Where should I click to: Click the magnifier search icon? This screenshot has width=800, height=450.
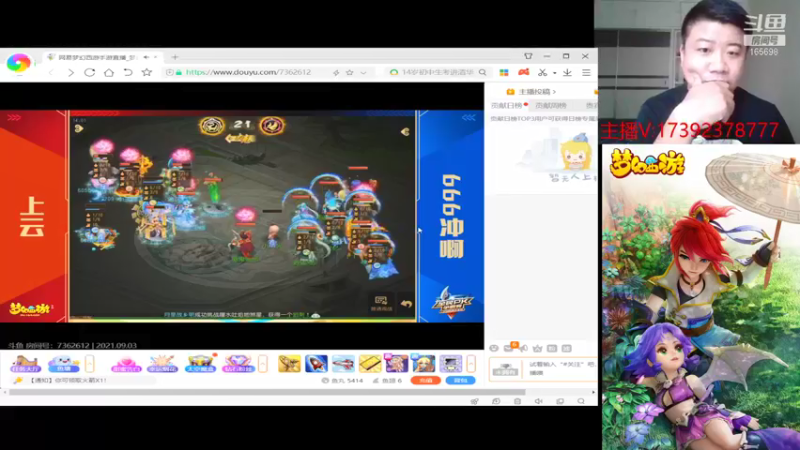(x=483, y=72)
